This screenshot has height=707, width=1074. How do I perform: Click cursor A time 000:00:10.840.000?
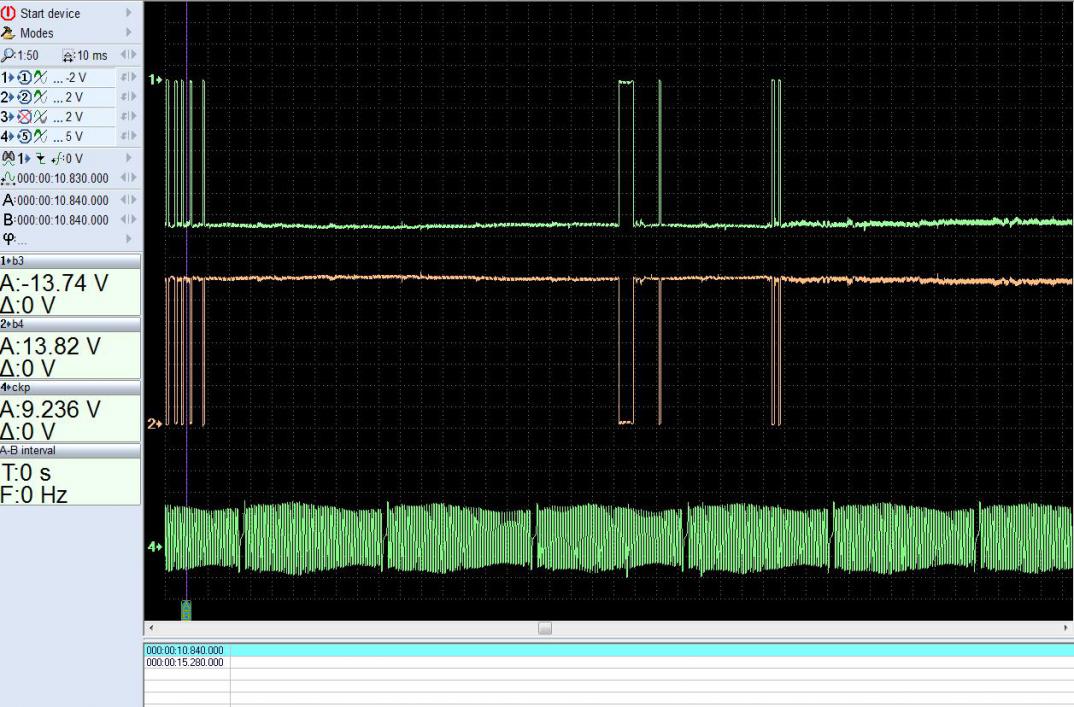[63, 200]
